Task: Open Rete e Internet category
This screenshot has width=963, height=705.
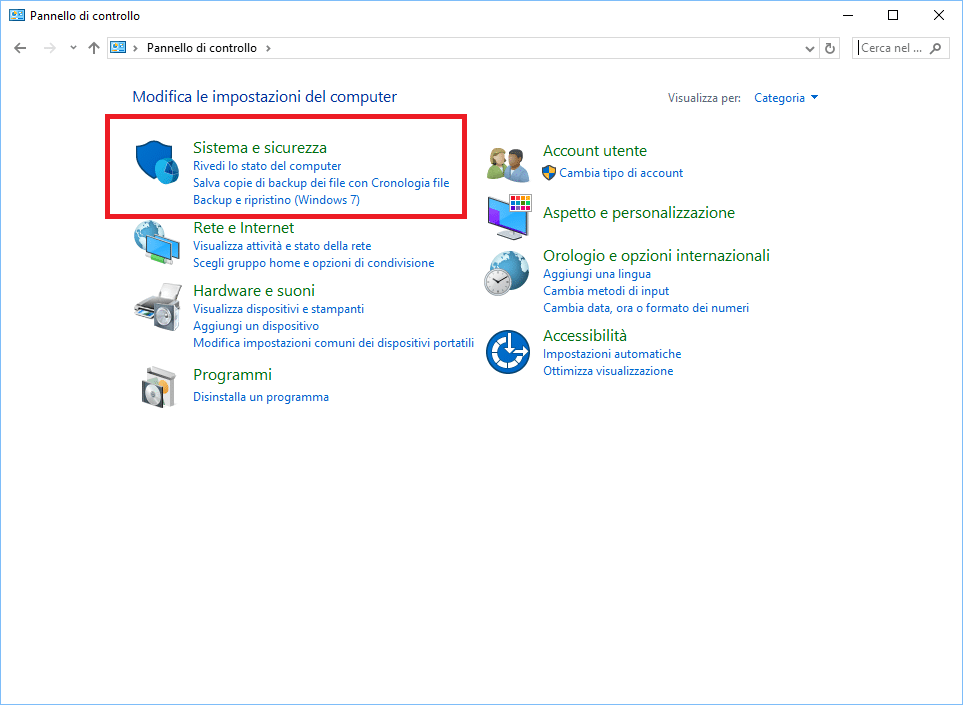Action: [244, 228]
